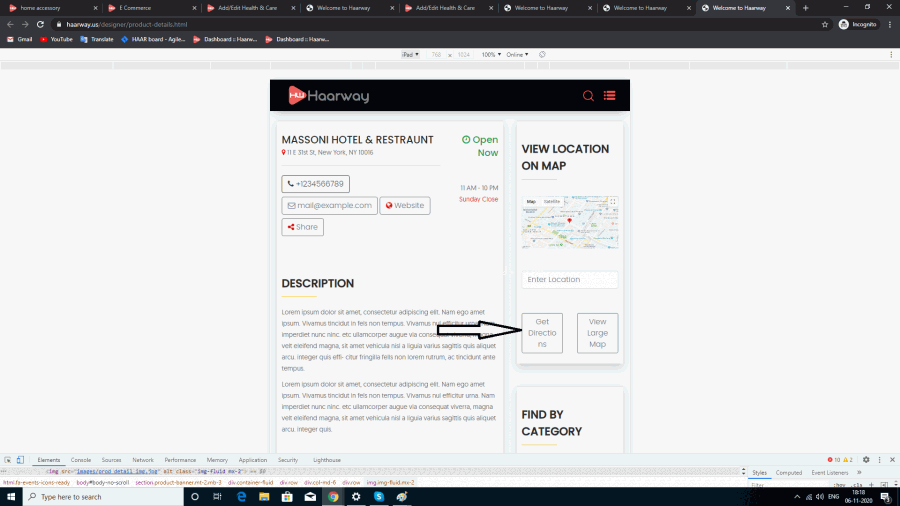Open the iPad device dropdown
The image size is (900, 506).
[410, 54]
